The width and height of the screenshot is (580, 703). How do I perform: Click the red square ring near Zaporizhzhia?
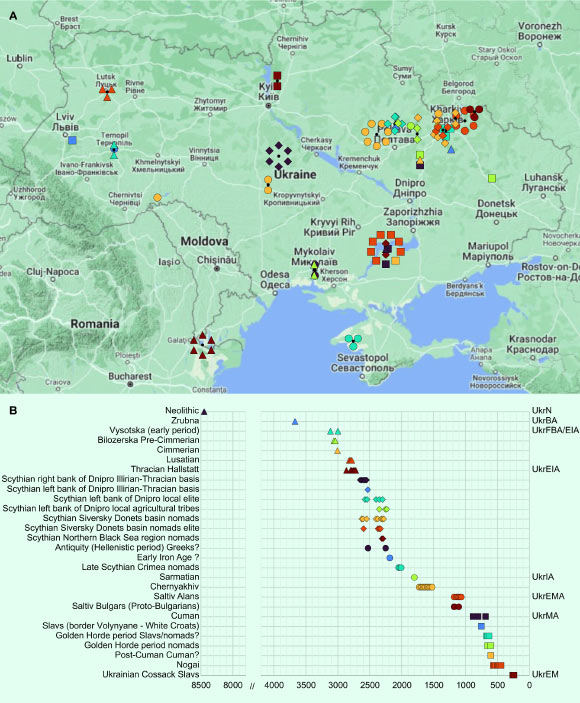click(386, 249)
